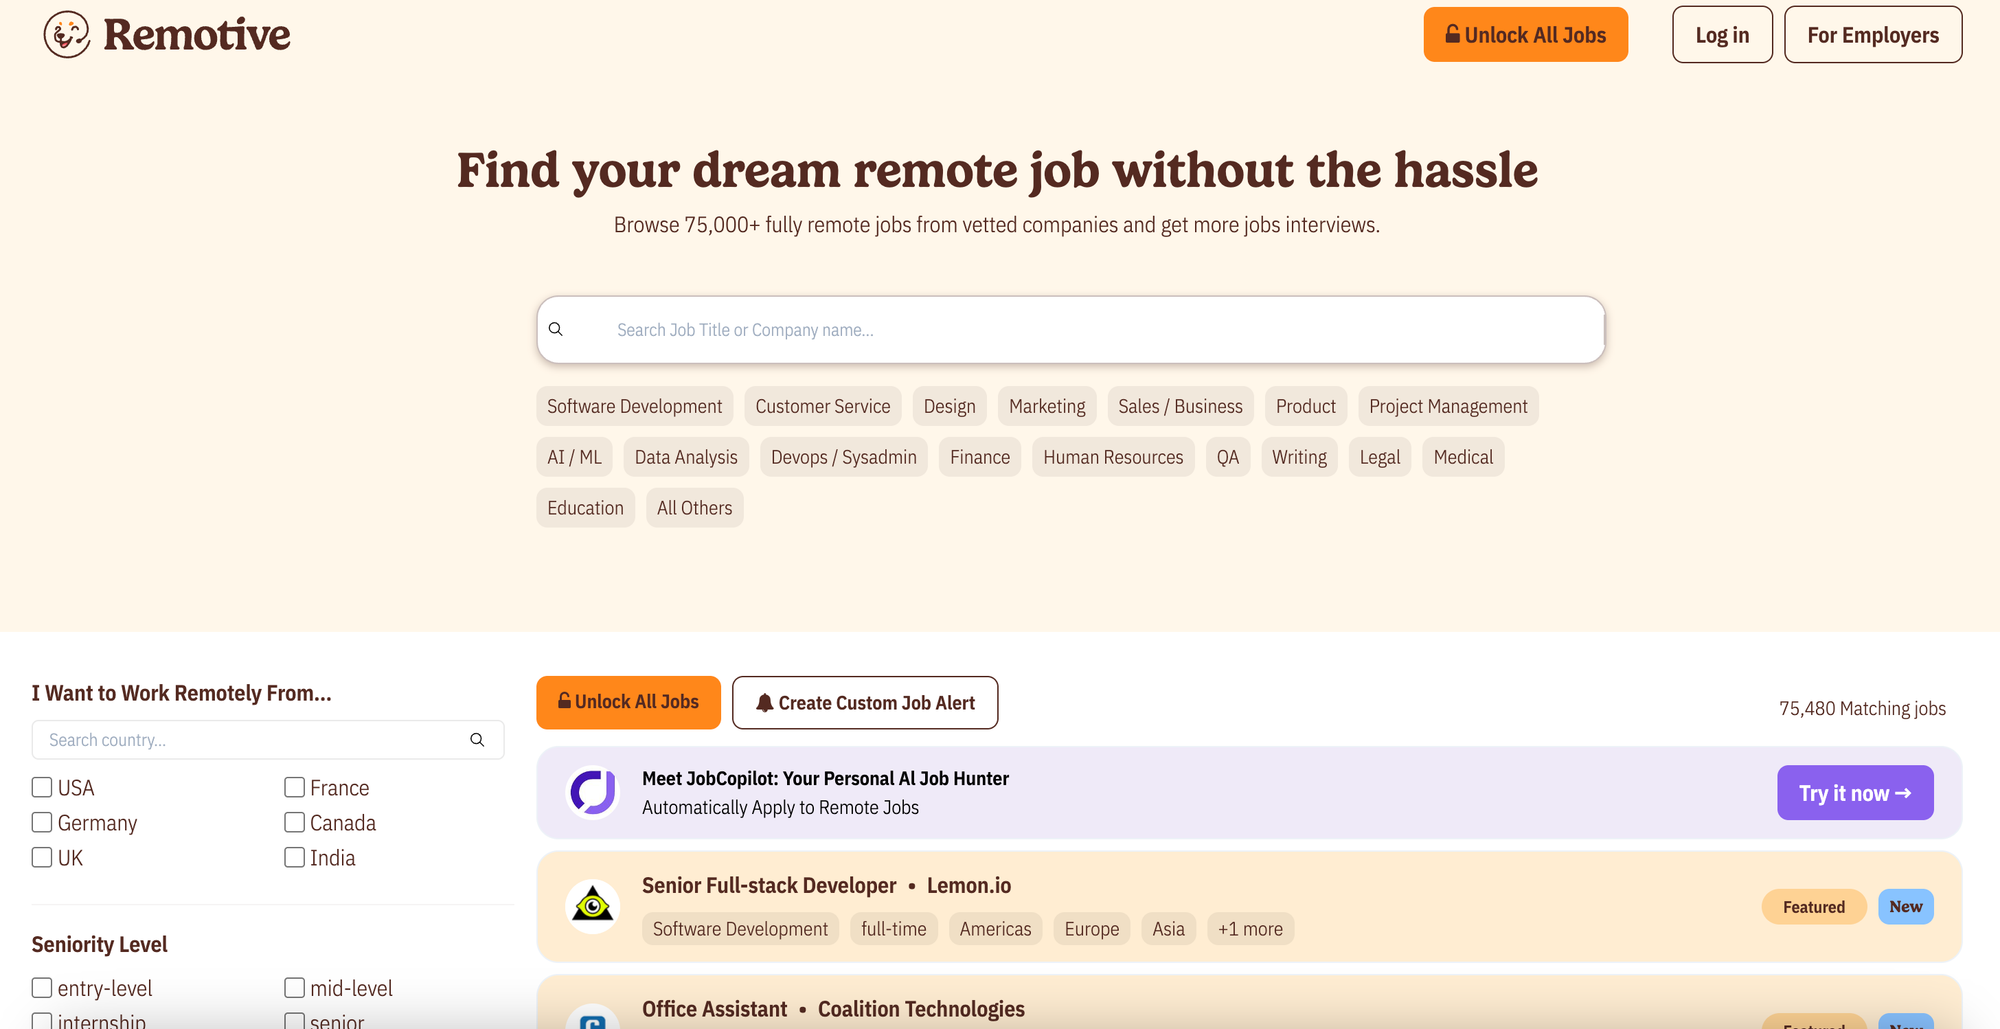
Task: Enable the entry-level seniority filter
Action: click(41, 987)
